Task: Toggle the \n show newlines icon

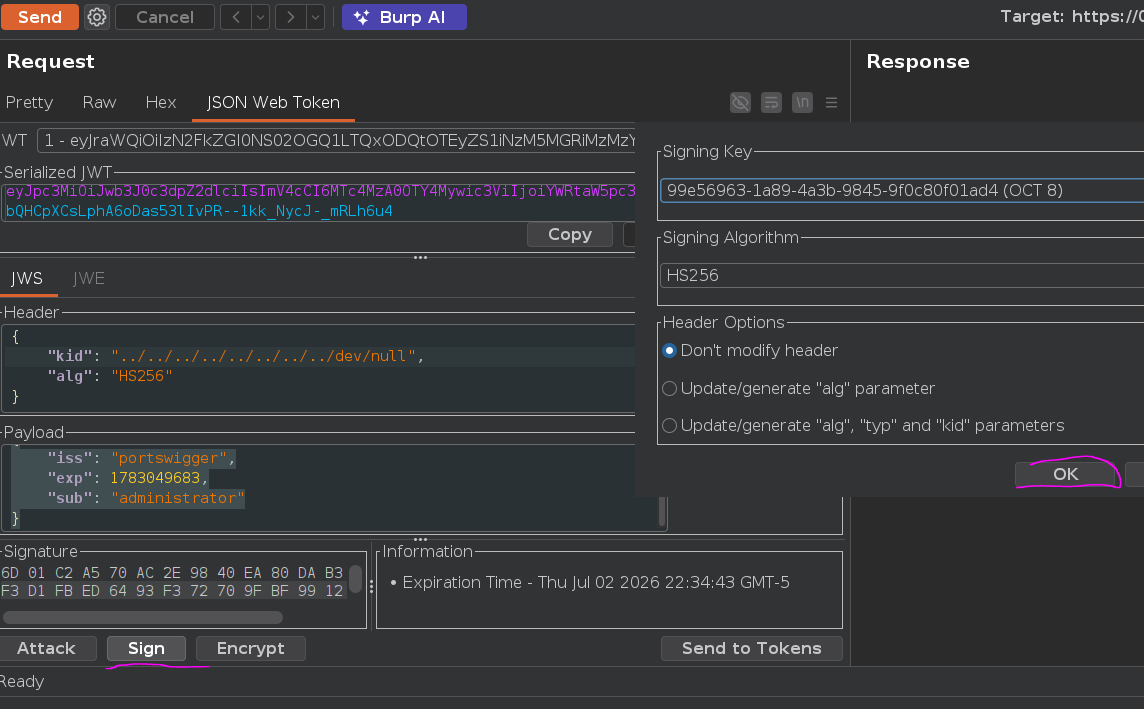Action: [x=803, y=102]
